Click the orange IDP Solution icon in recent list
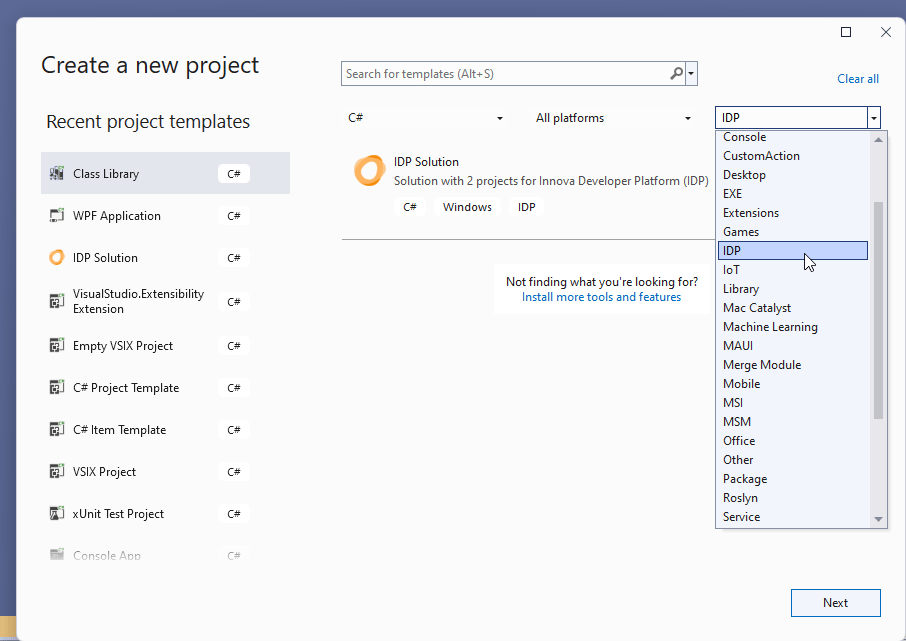The image size is (906, 641). tap(57, 258)
